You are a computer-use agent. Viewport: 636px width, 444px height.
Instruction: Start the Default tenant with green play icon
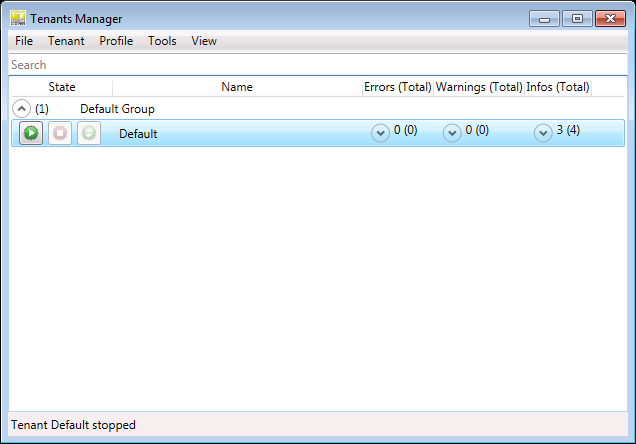point(31,133)
